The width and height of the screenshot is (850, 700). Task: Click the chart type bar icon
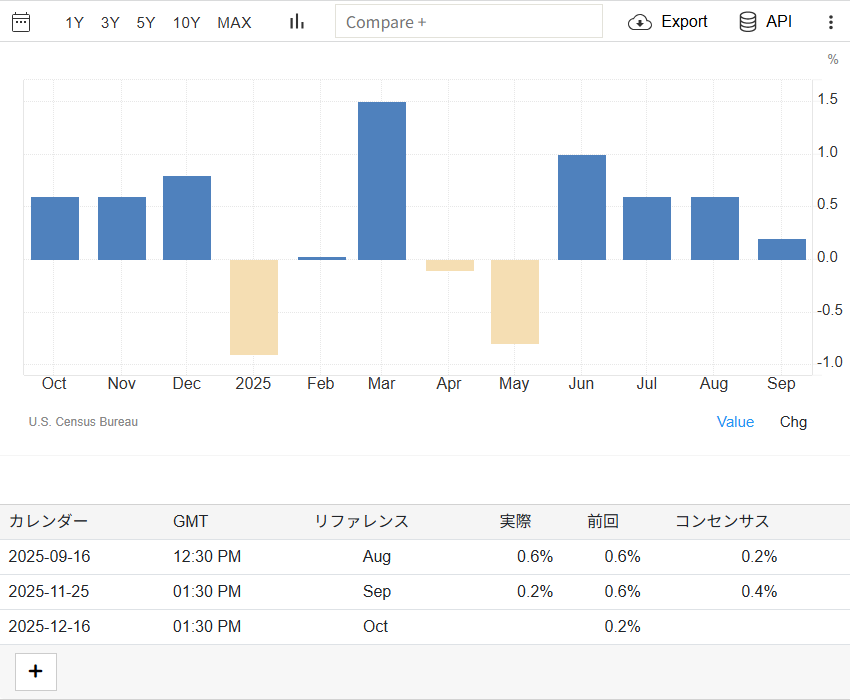pos(296,22)
